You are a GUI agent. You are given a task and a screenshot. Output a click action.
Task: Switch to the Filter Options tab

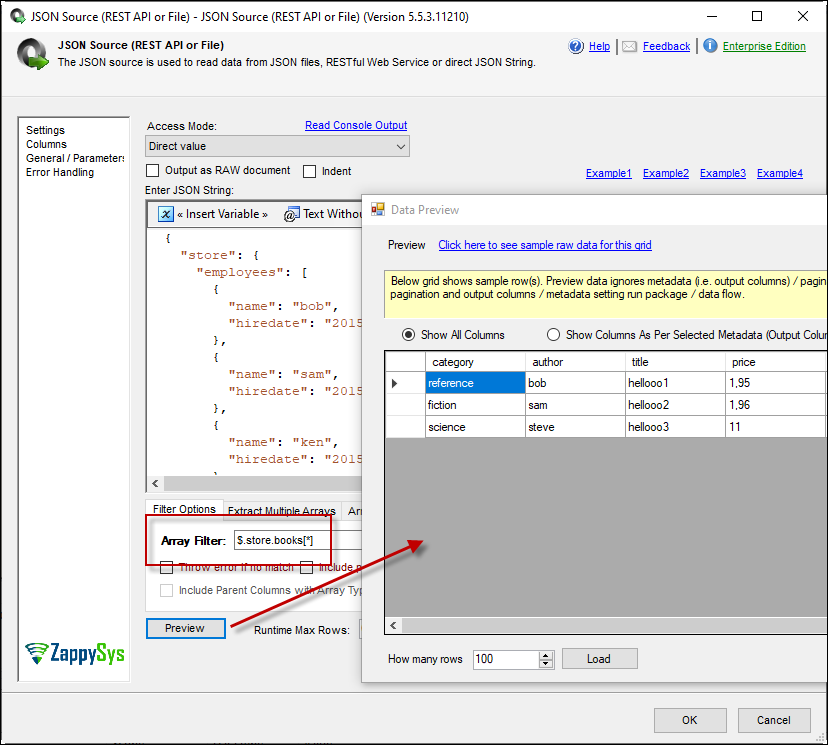[x=184, y=510]
